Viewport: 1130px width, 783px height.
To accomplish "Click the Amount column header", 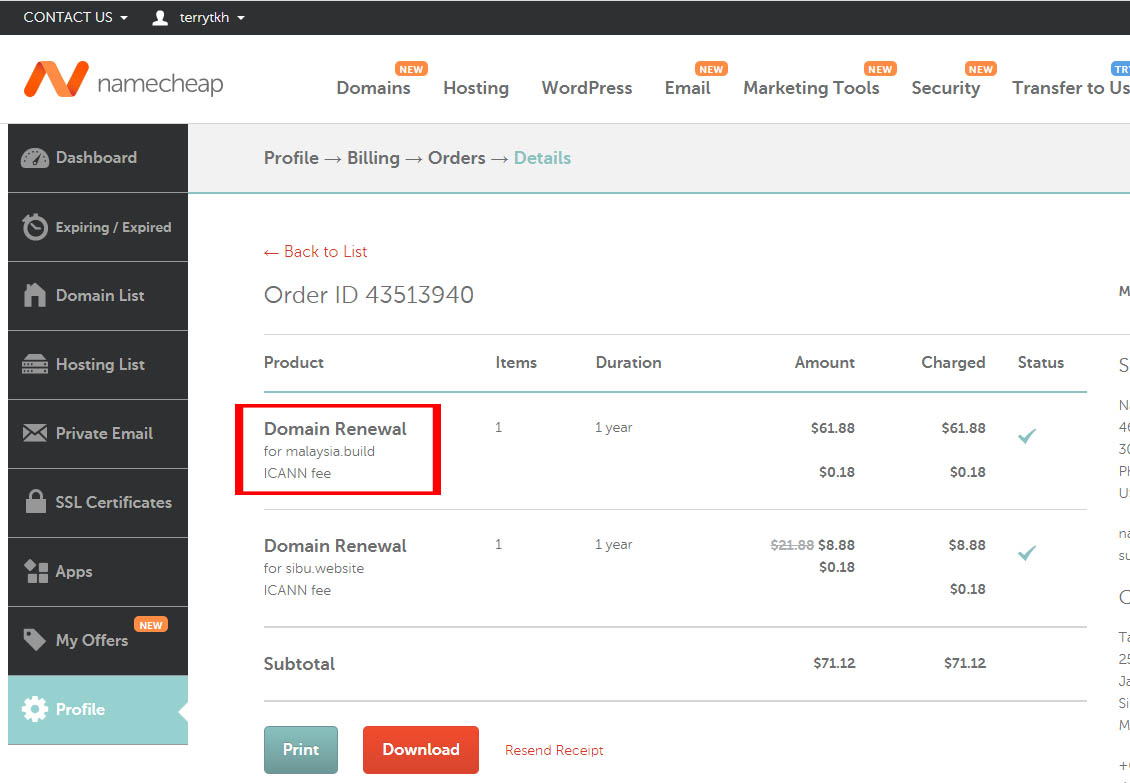I will coord(824,363).
